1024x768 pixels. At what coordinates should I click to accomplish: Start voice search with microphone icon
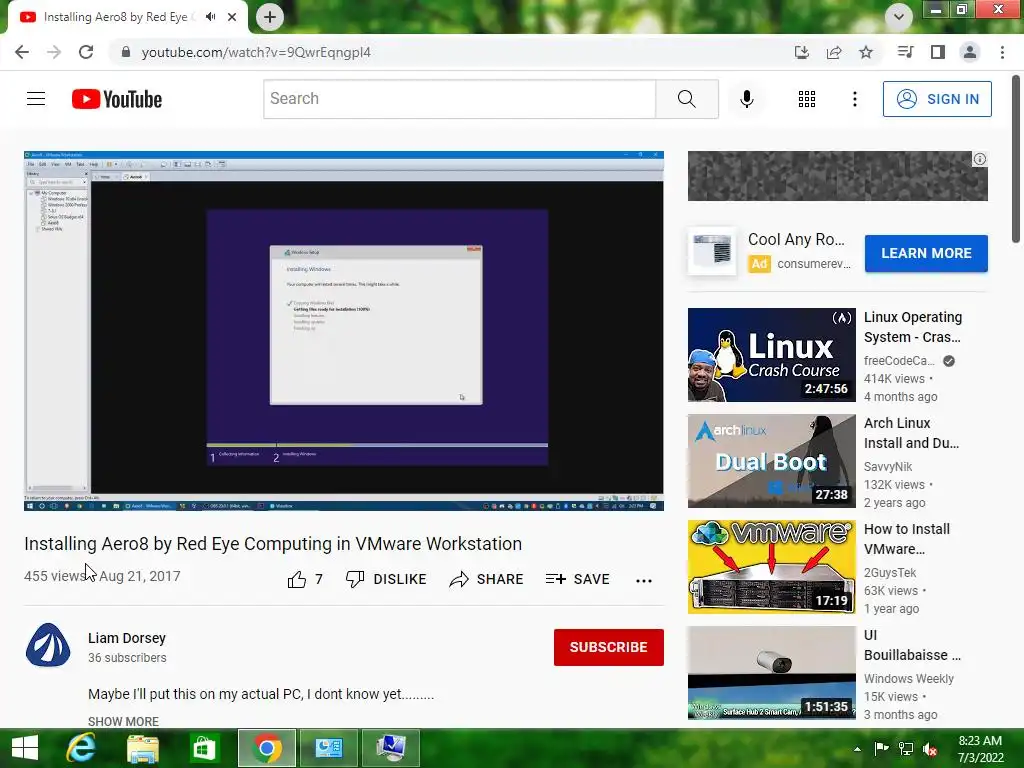click(747, 99)
